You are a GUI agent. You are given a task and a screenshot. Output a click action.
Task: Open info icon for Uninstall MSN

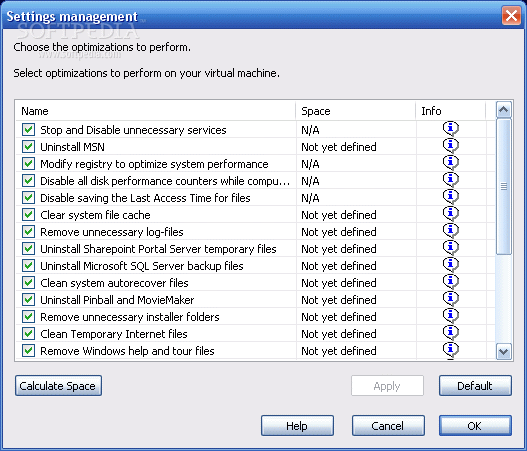pyautogui.click(x=450, y=146)
